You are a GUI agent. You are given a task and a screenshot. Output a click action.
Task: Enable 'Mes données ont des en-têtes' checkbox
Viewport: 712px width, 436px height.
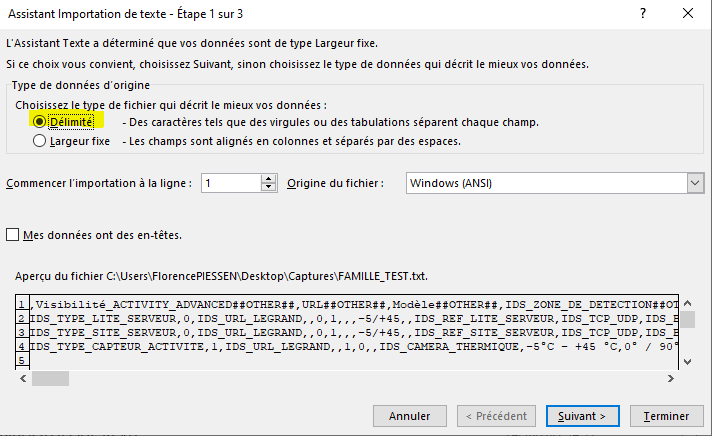pos(13,235)
